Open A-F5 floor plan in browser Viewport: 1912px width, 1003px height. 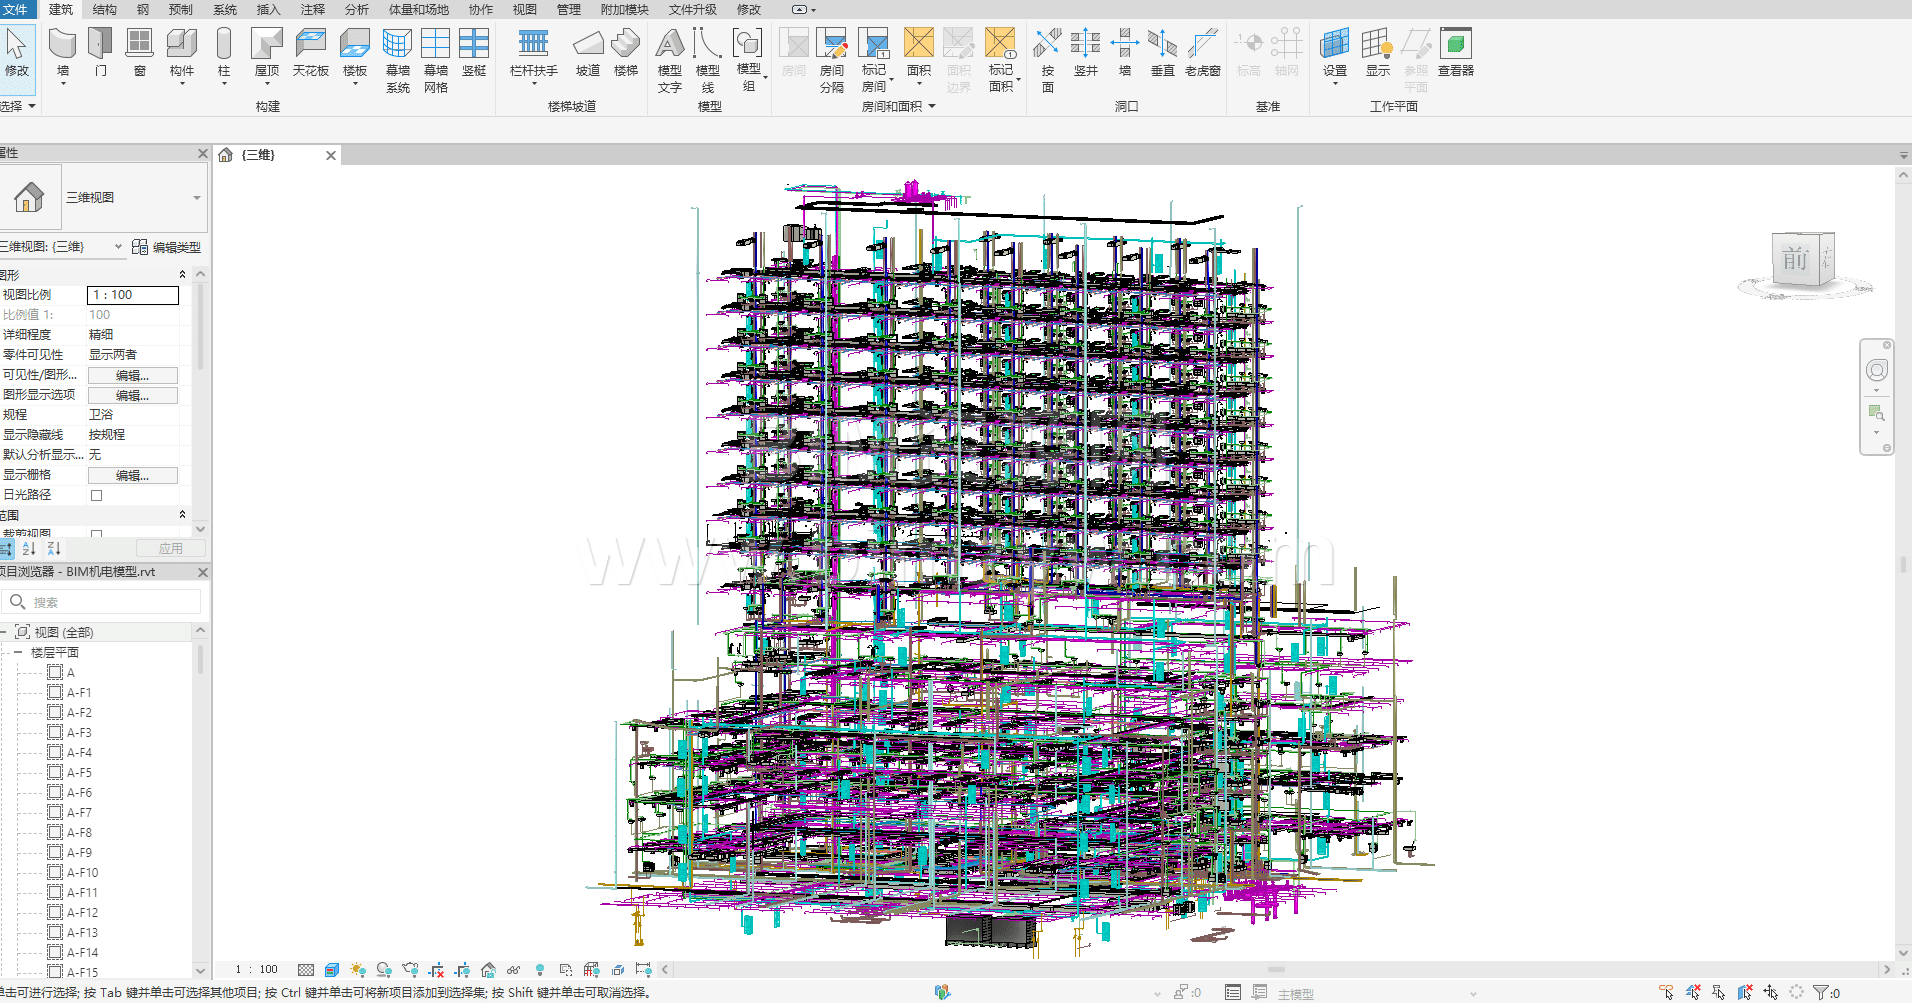point(79,772)
